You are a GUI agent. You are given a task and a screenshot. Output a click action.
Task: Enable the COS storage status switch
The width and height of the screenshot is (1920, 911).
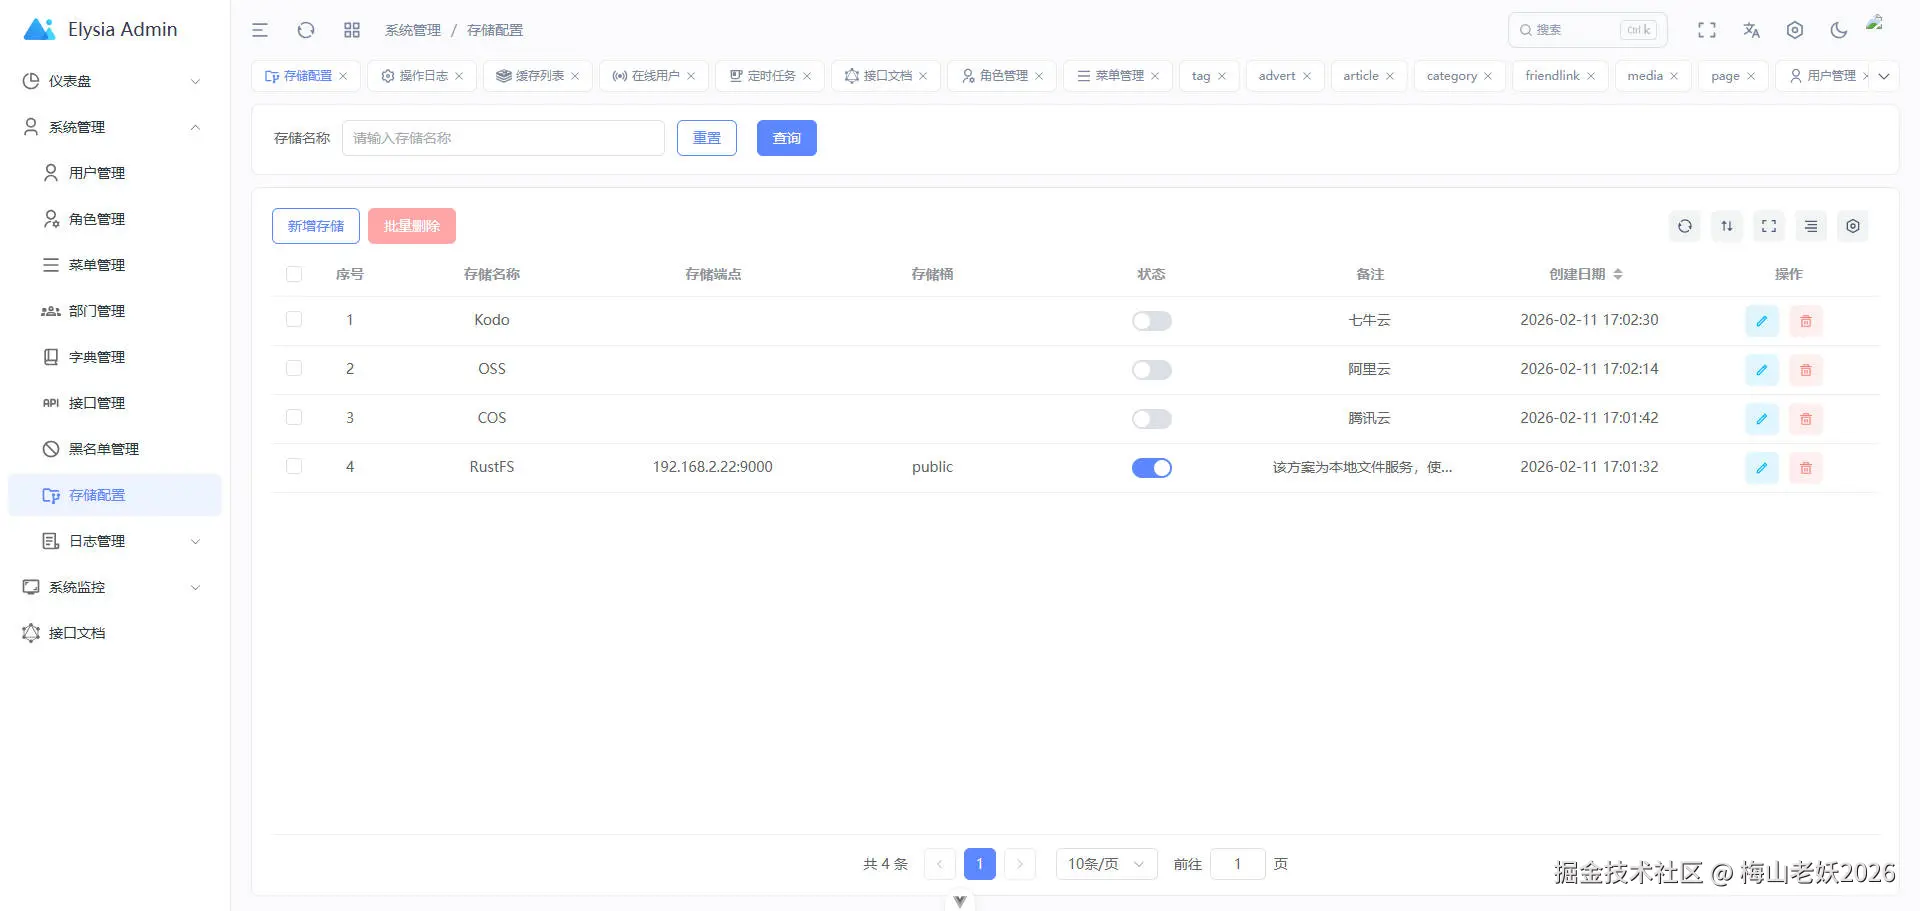tap(1152, 419)
